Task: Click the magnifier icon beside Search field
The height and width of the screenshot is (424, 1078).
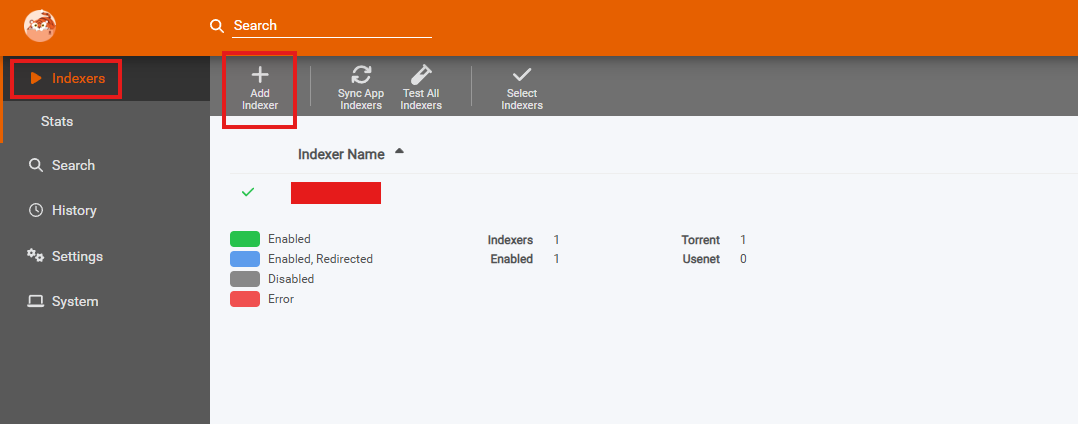Action: [x=217, y=25]
